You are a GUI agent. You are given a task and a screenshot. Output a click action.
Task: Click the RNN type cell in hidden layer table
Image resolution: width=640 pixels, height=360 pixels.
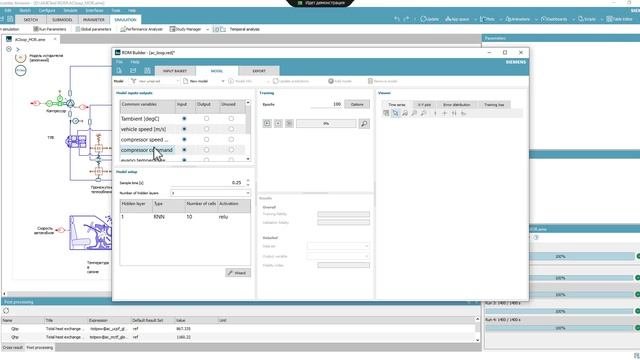159,217
